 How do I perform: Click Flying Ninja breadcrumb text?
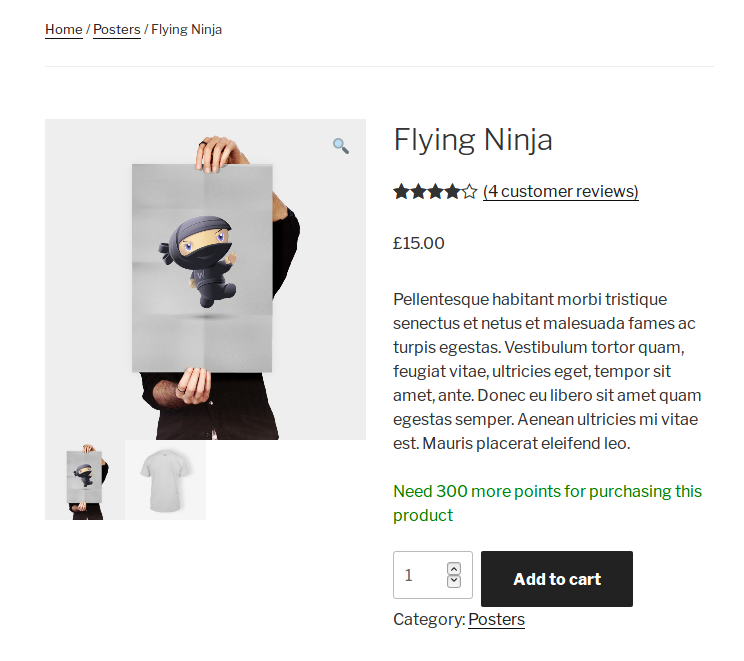187,30
